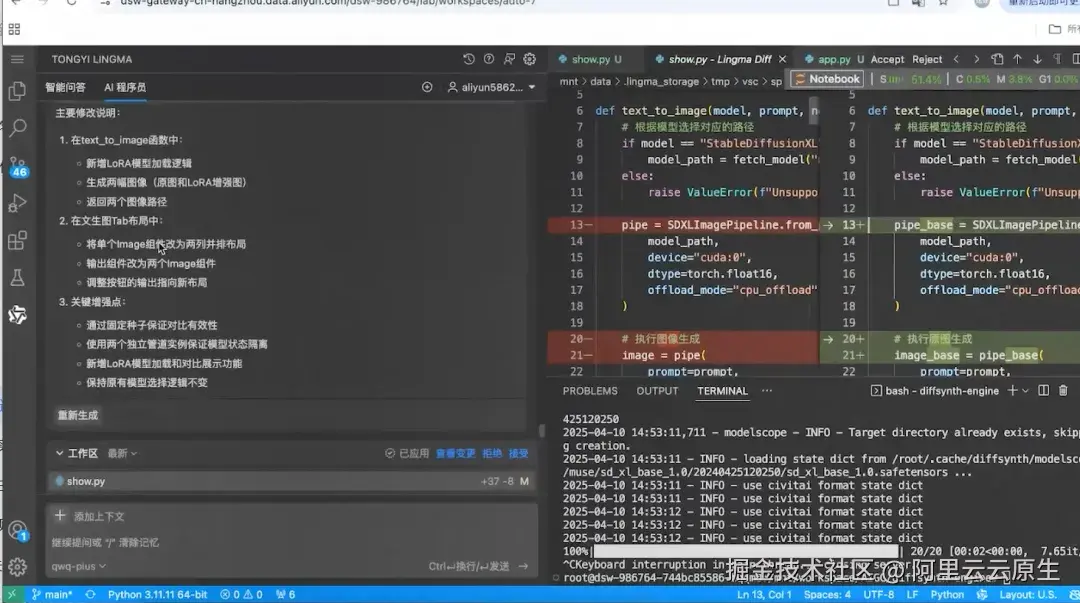Click 接受 link in workspace section
The image size is (1080, 603).
(x=518, y=453)
